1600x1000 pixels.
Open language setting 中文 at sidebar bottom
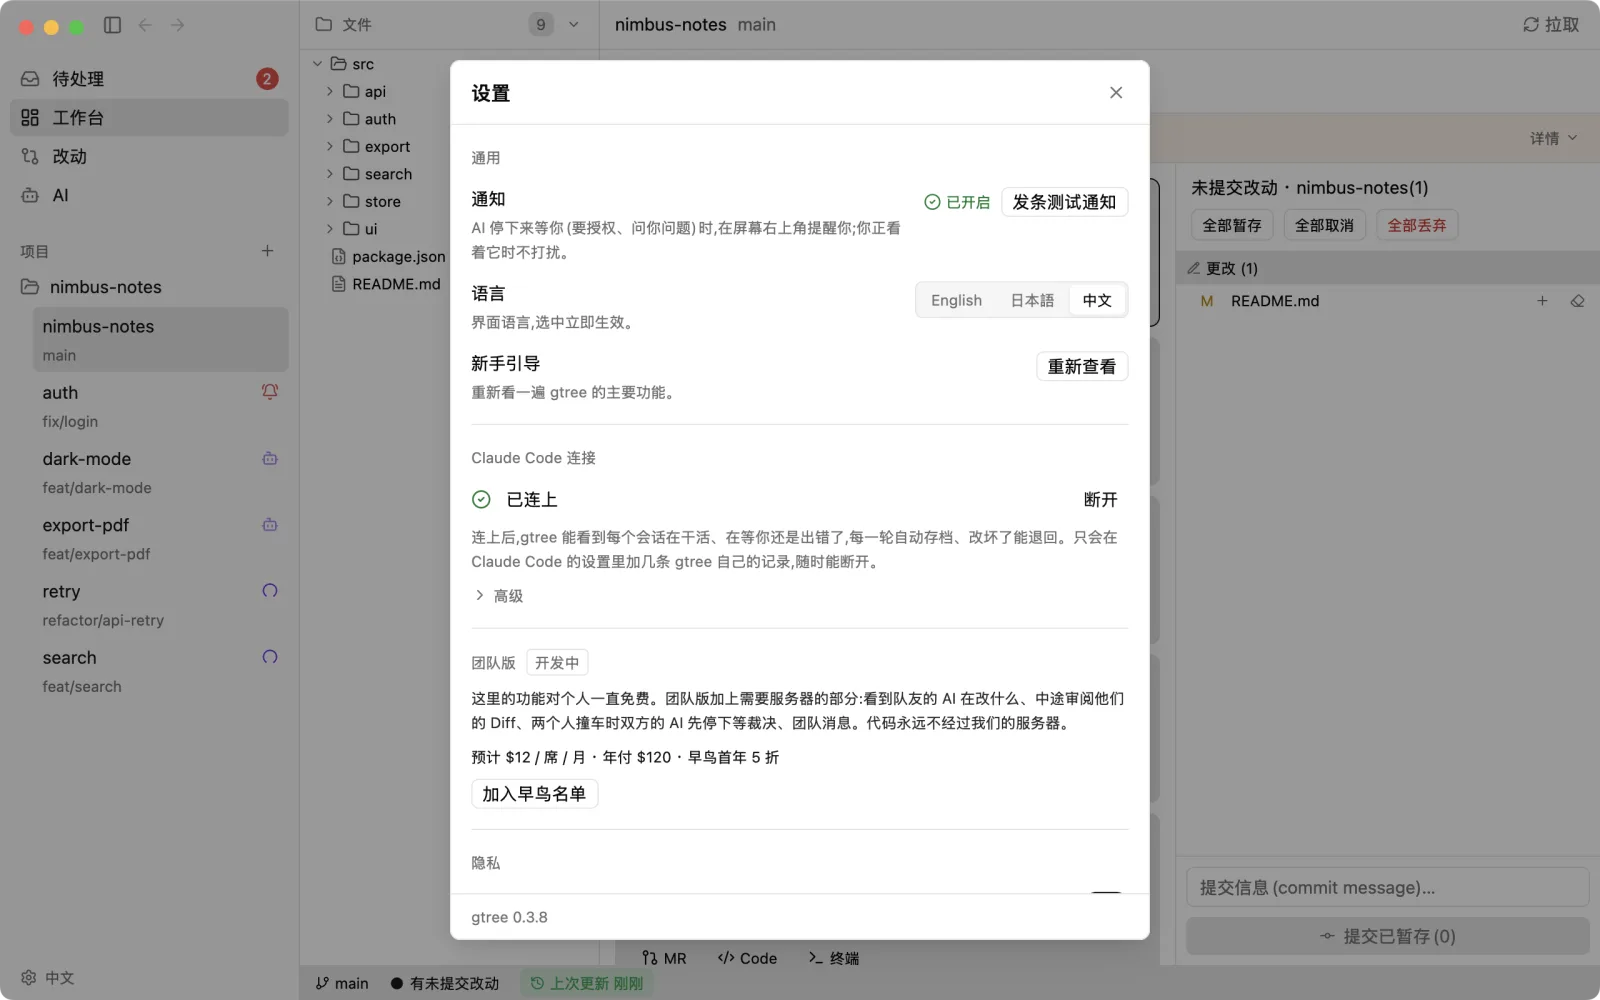(x=48, y=978)
